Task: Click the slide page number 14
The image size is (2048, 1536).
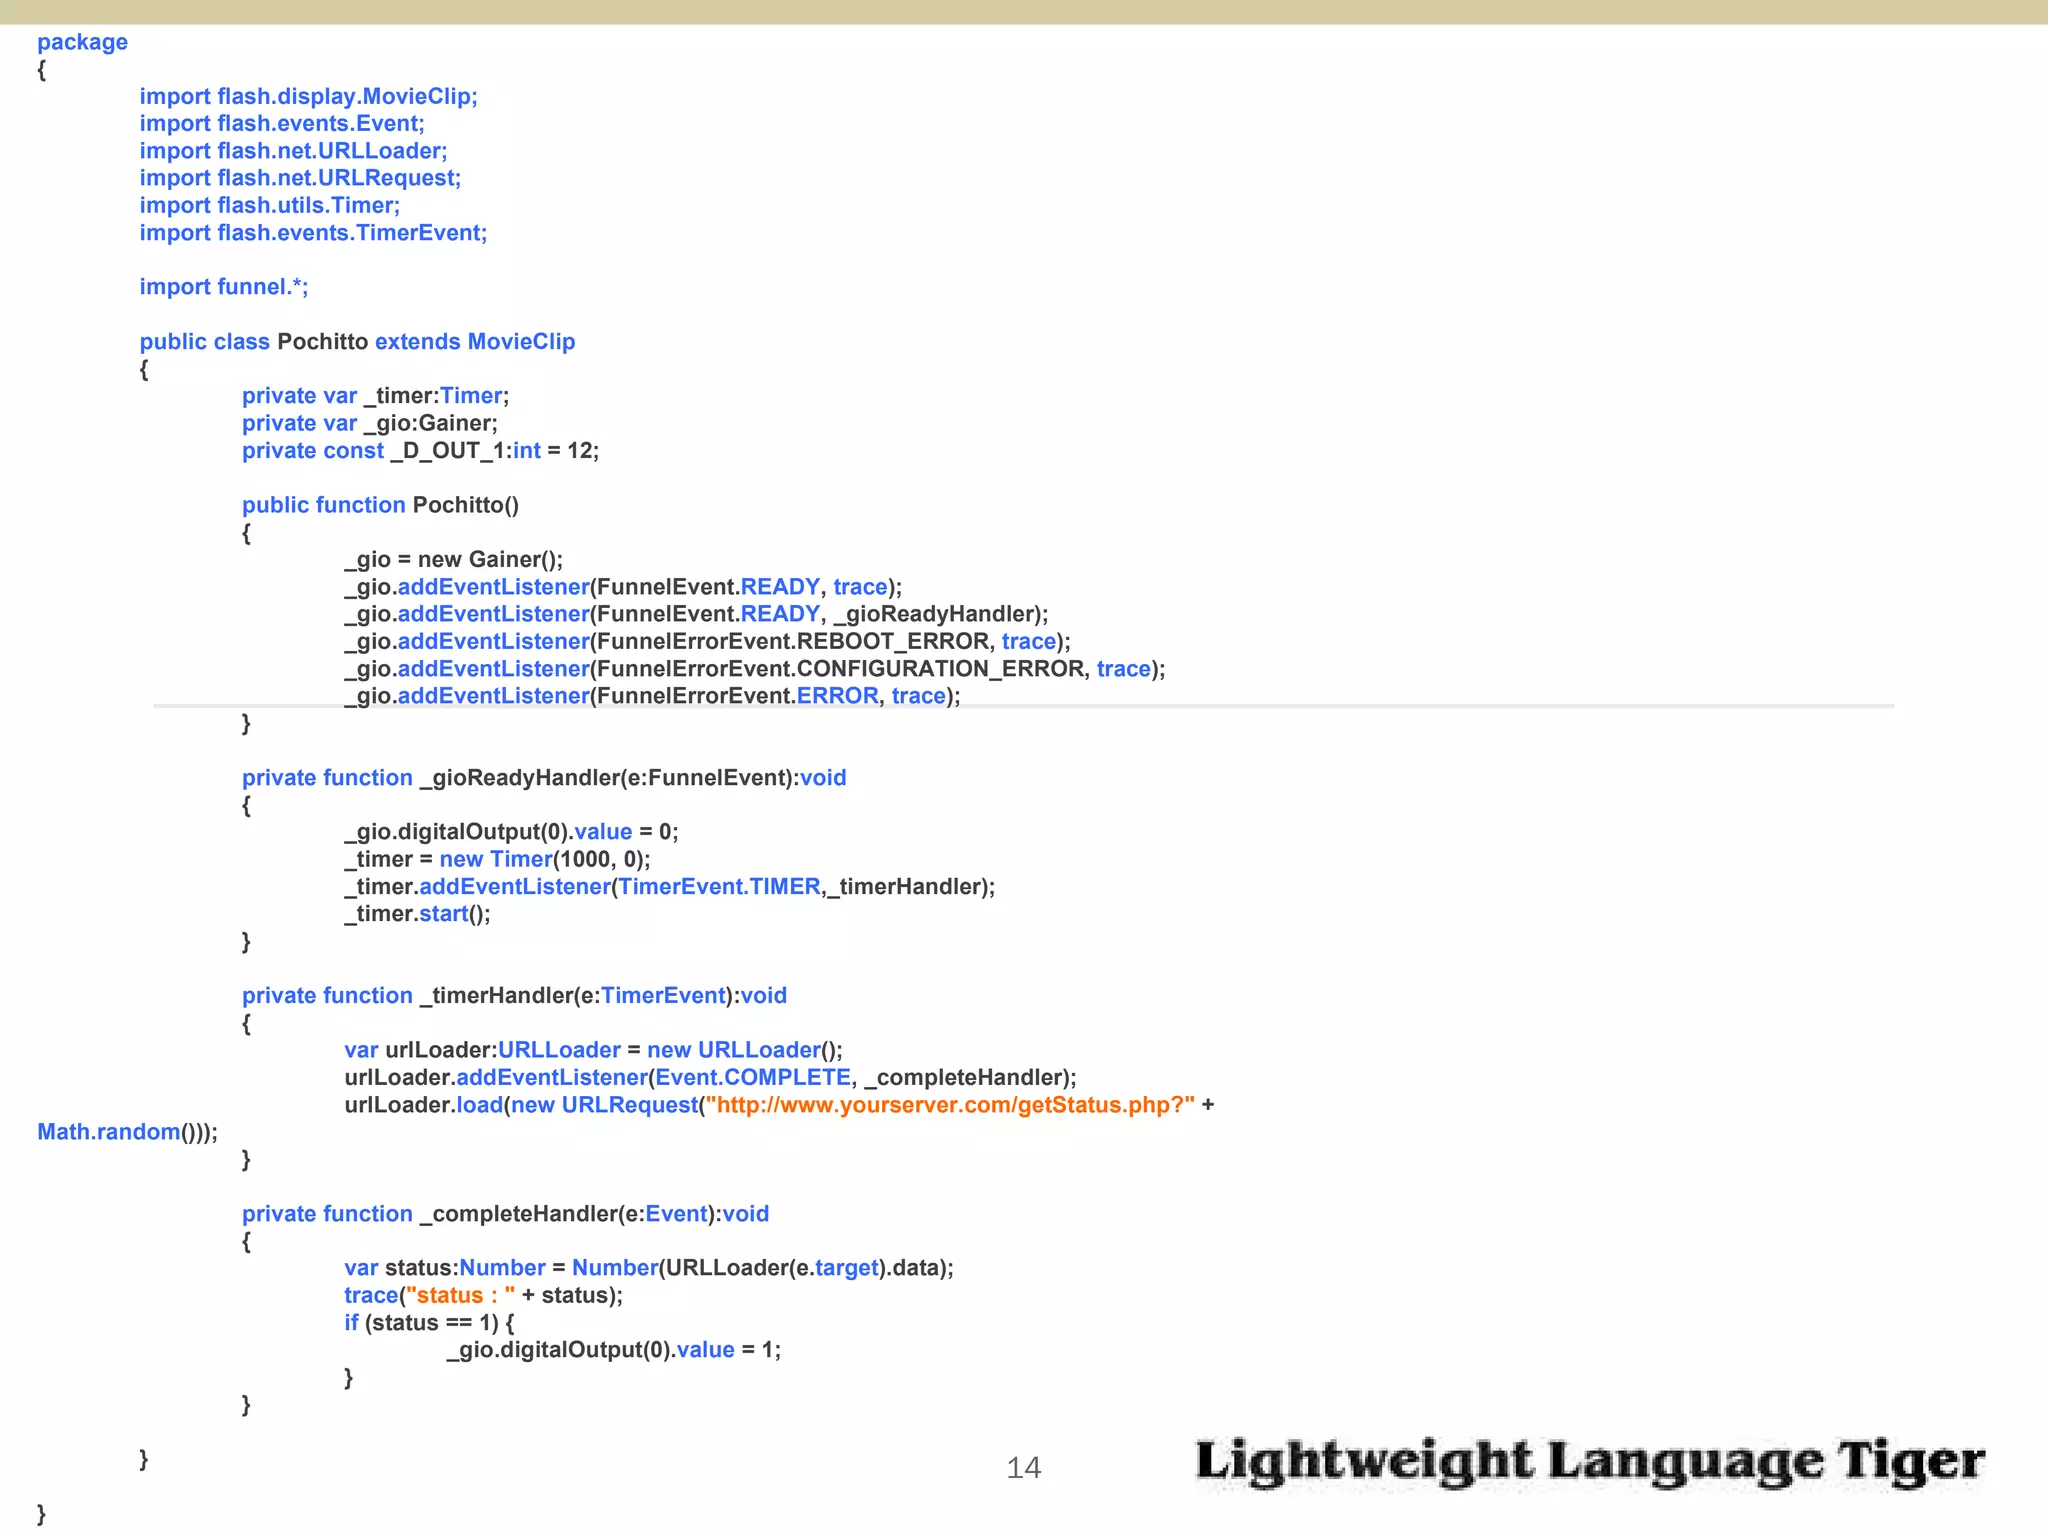Action: [x=1023, y=1468]
